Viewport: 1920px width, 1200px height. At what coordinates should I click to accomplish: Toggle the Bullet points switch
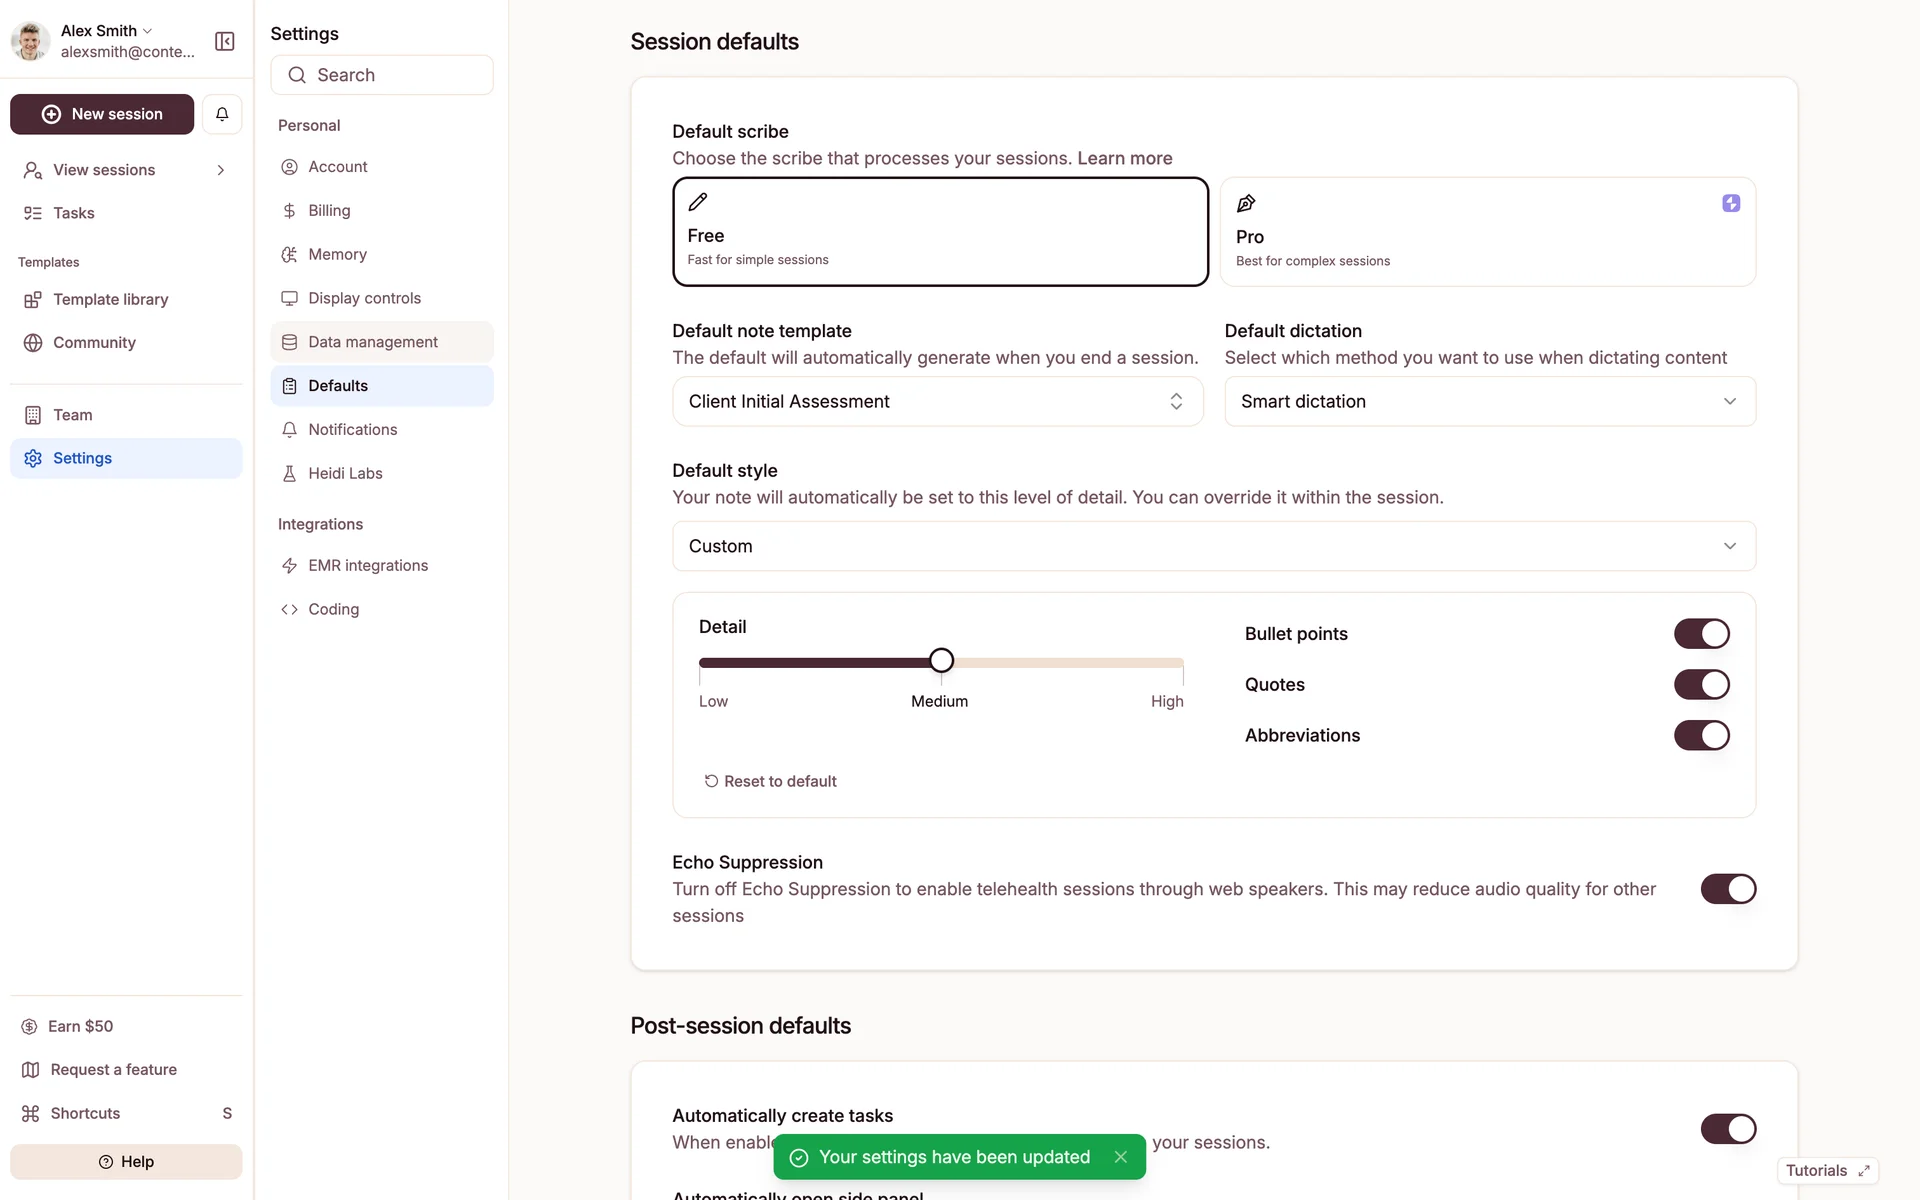point(1701,634)
